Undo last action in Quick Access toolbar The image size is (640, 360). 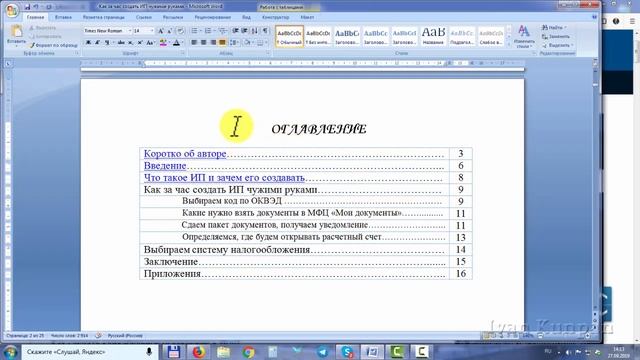point(36,7)
